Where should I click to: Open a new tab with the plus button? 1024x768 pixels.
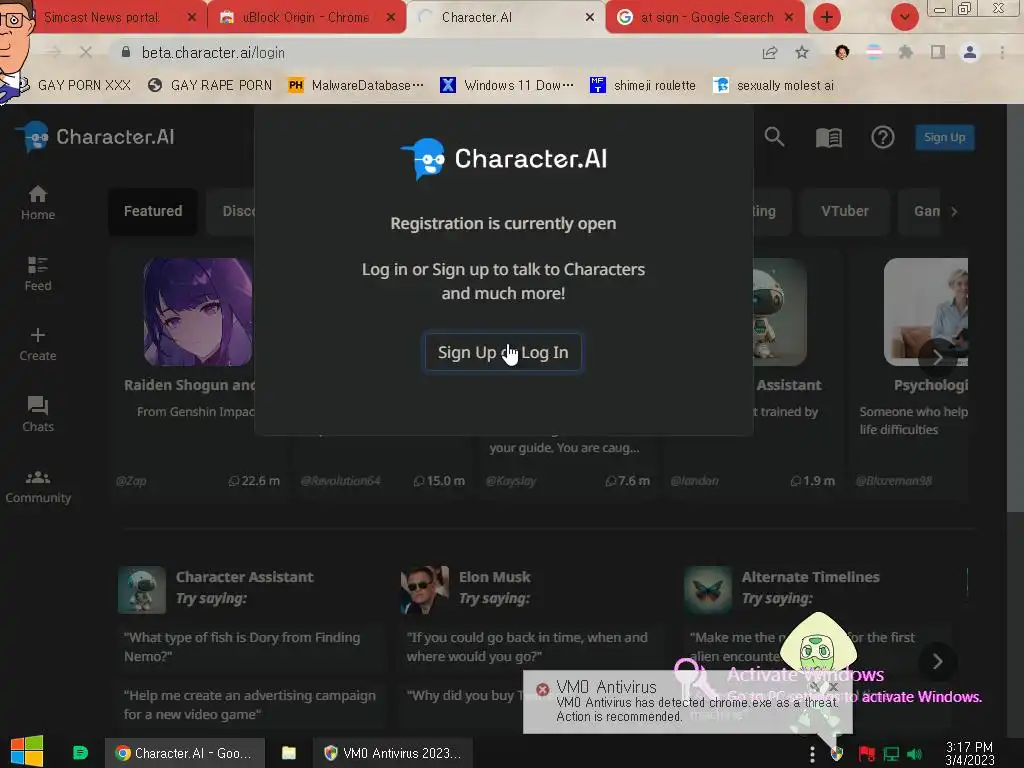(x=827, y=17)
